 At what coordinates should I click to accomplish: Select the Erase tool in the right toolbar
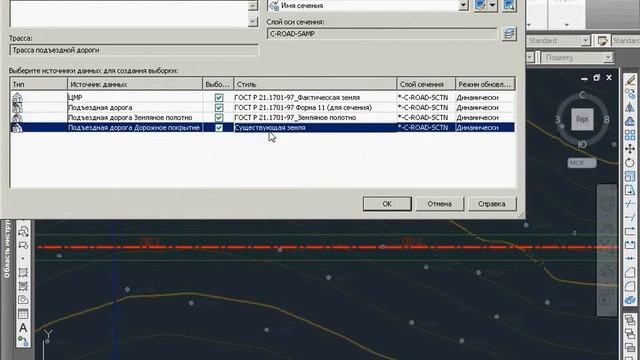tap(630, 80)
